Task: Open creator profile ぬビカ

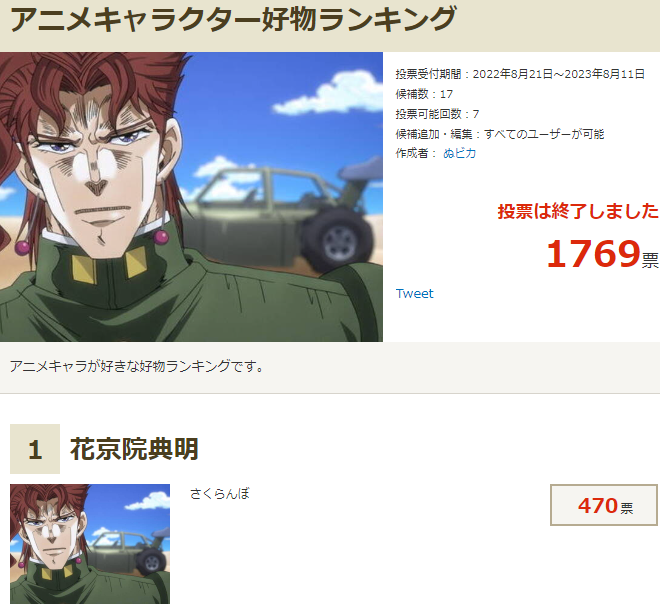Action: tap(459, 153)
